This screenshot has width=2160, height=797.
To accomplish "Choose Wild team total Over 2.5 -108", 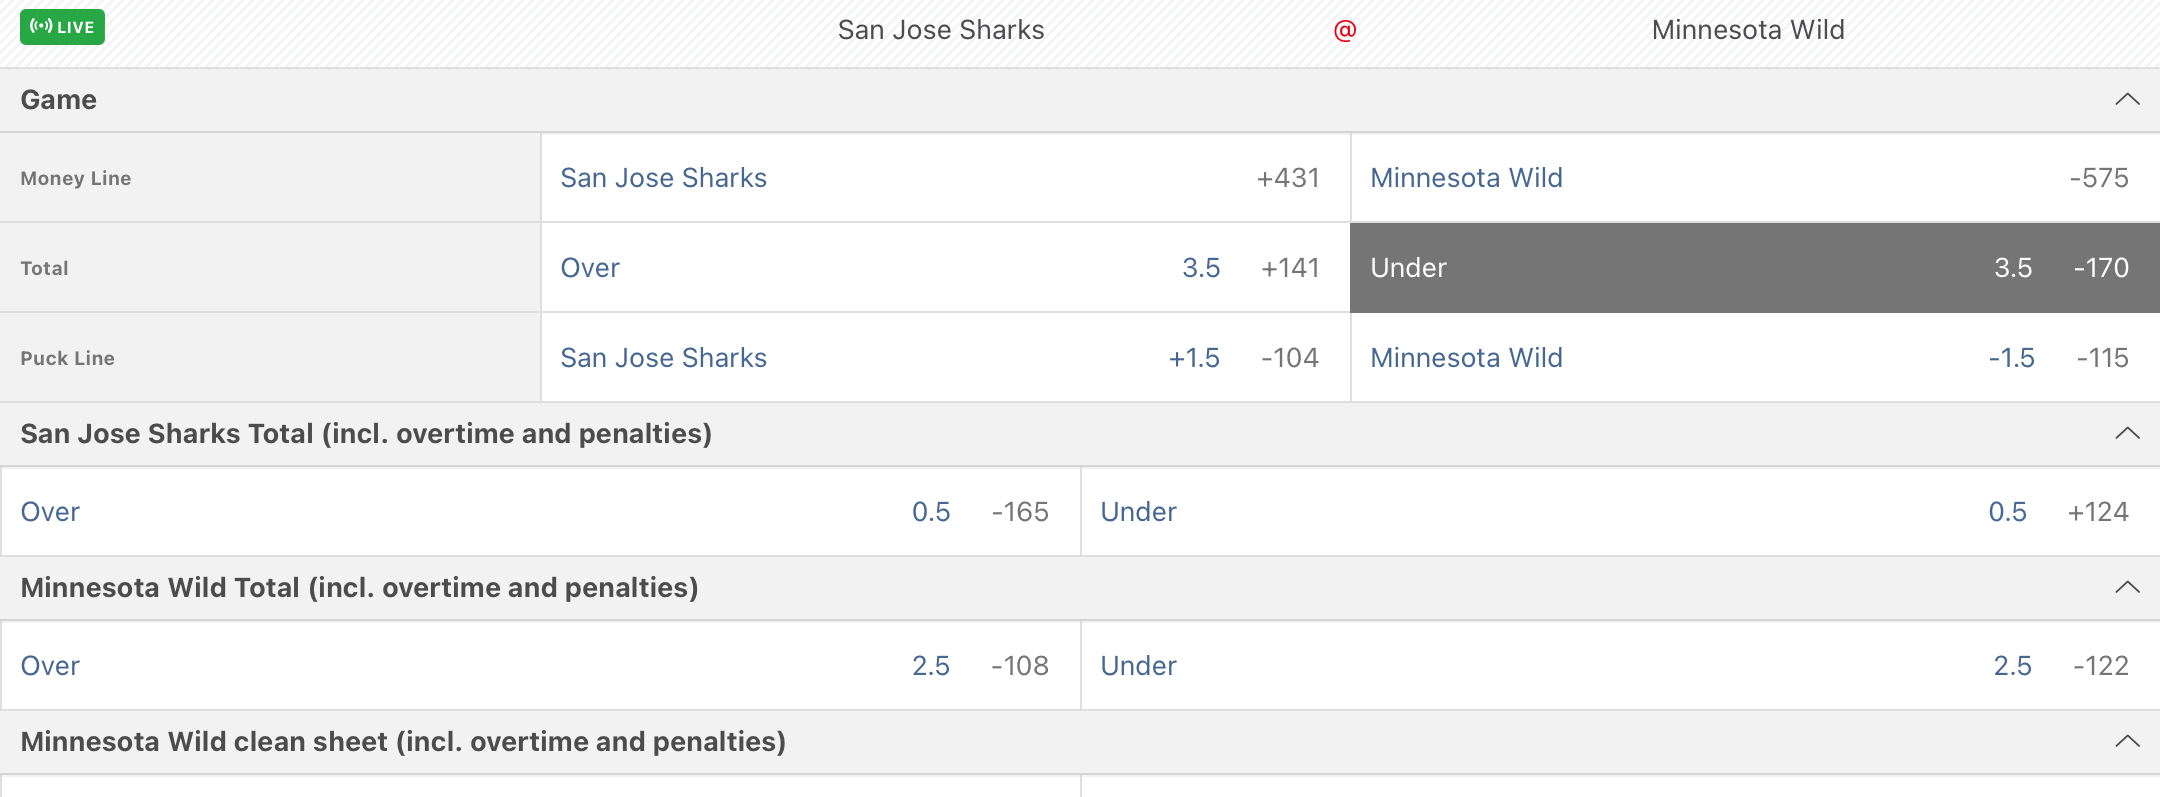I will click(540, 666).
